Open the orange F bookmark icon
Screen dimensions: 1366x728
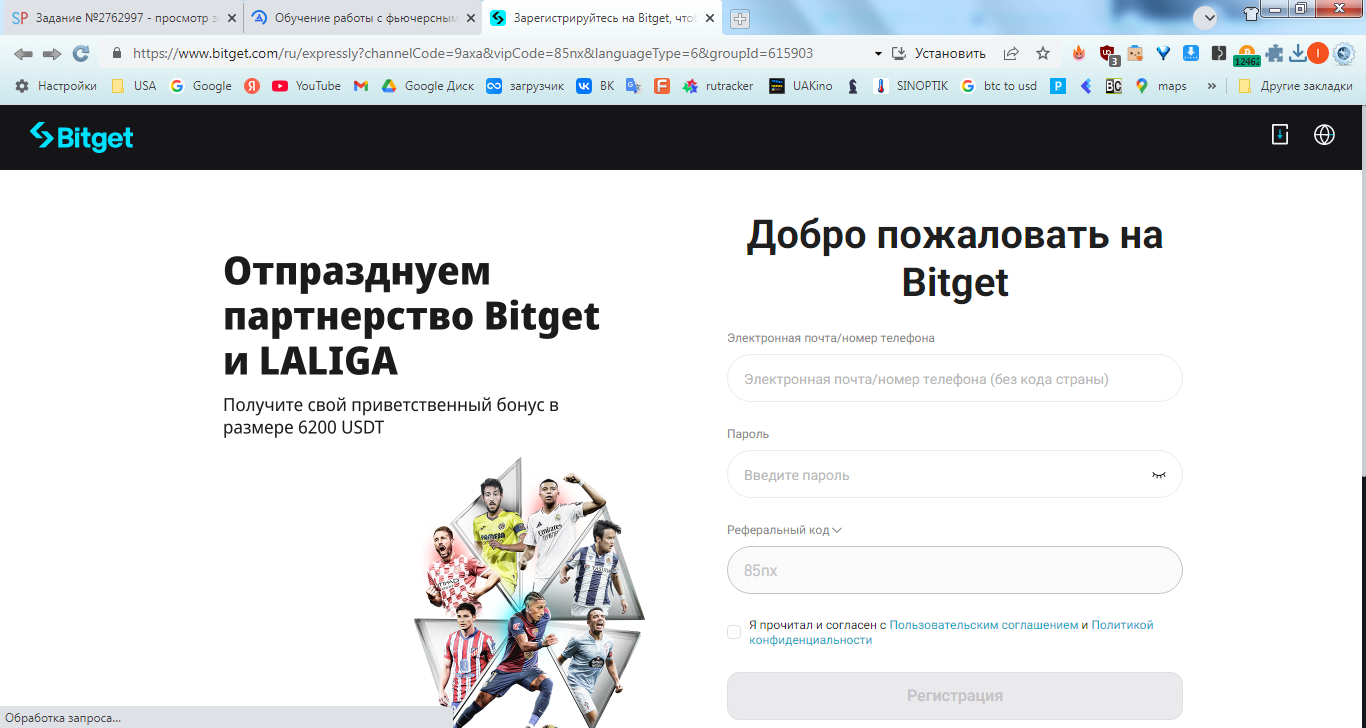coord(662,86)
